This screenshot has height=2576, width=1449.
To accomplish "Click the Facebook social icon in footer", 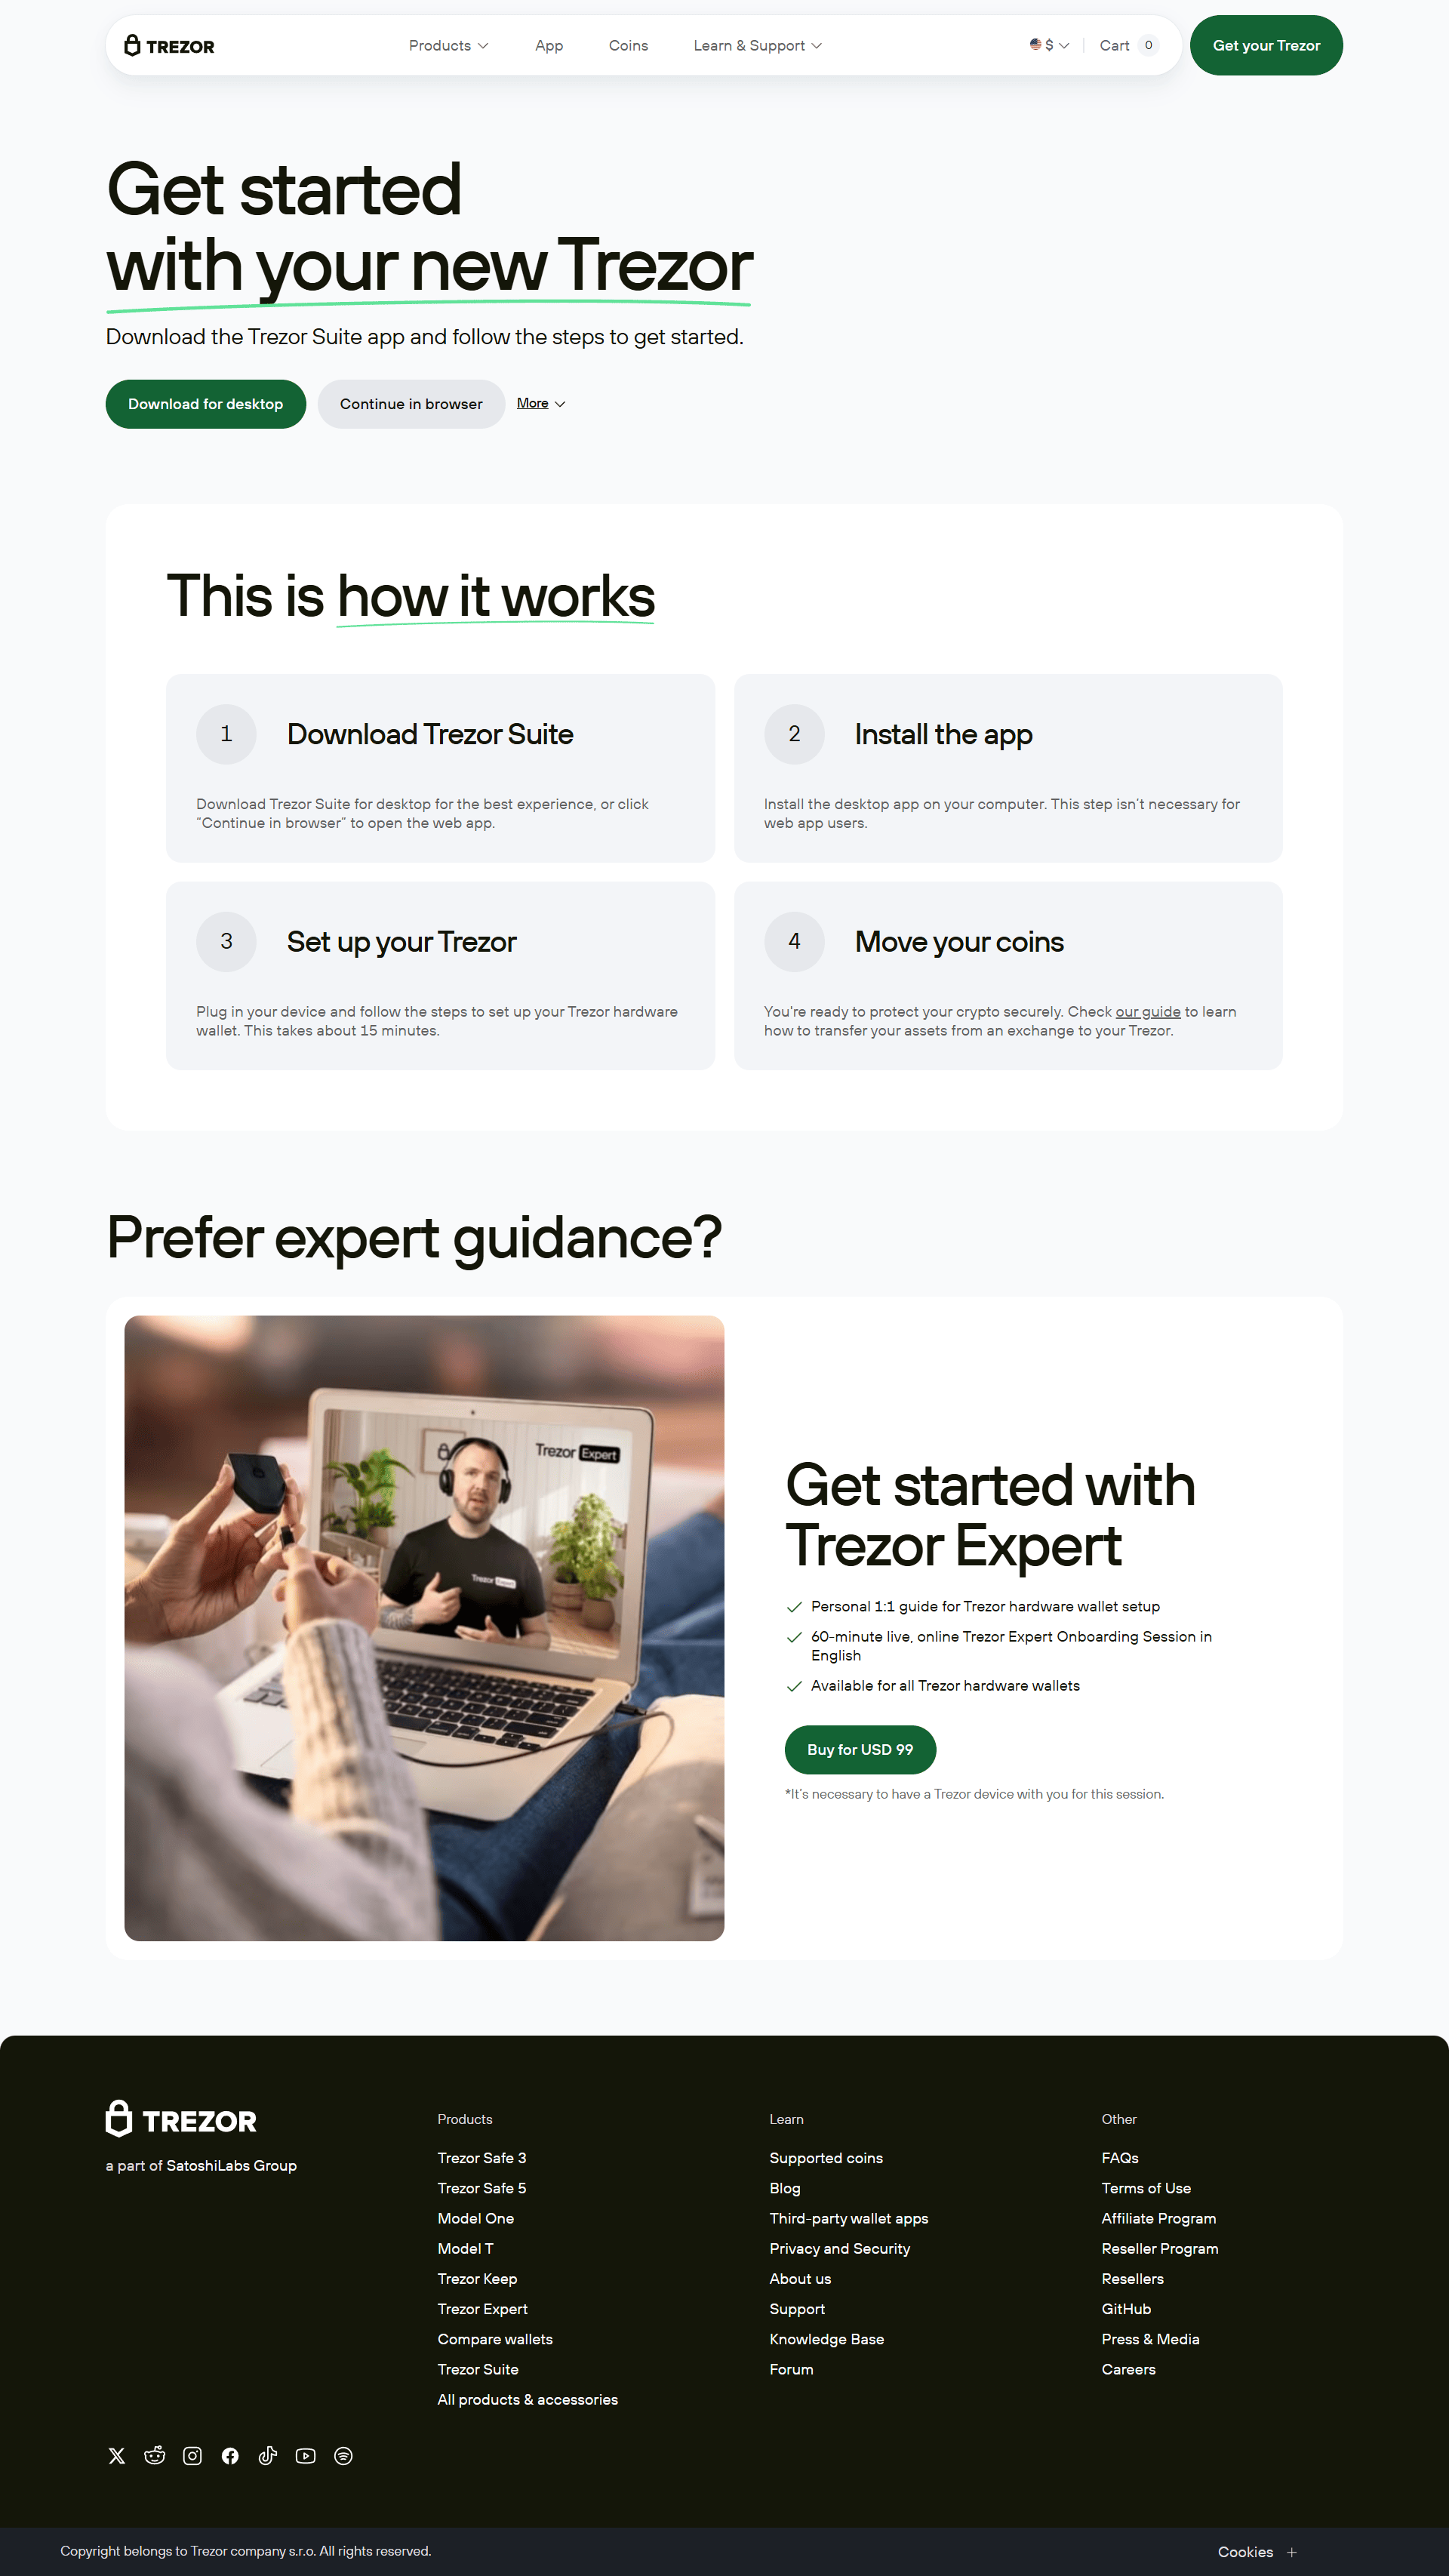I will click(x=232, y=2456).
